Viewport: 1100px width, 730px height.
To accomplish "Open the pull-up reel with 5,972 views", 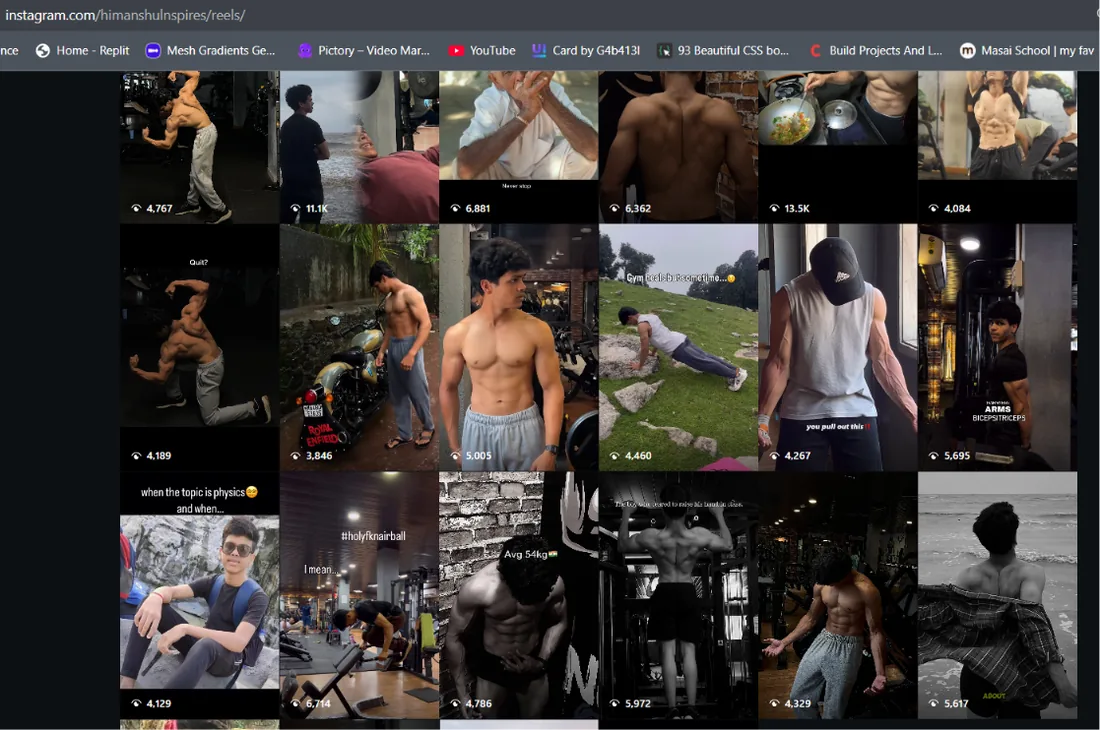I will click(678, 595).
